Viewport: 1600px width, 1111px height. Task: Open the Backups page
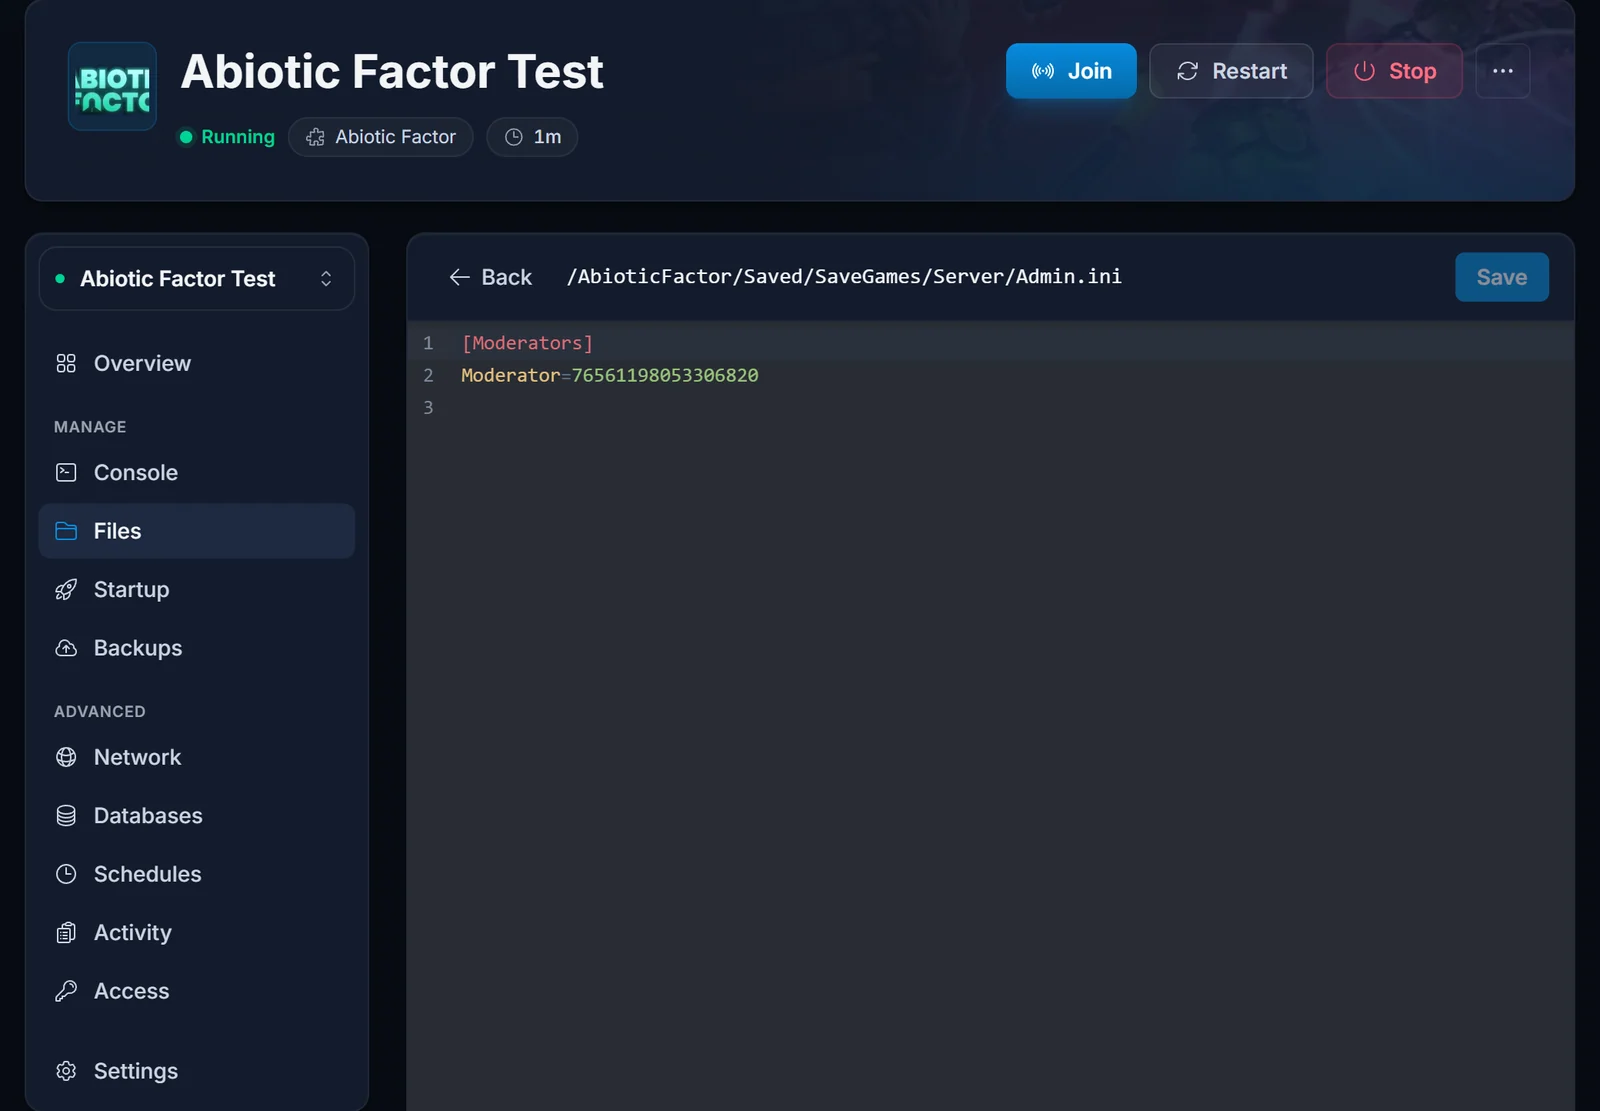[x=197, y=648]
